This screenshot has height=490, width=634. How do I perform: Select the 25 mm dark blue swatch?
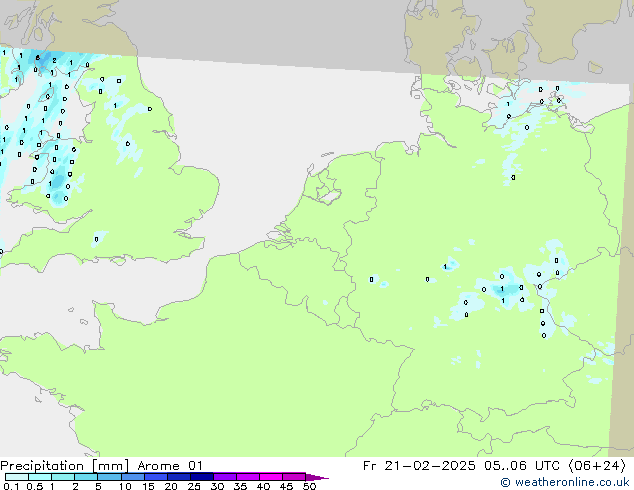202,477
